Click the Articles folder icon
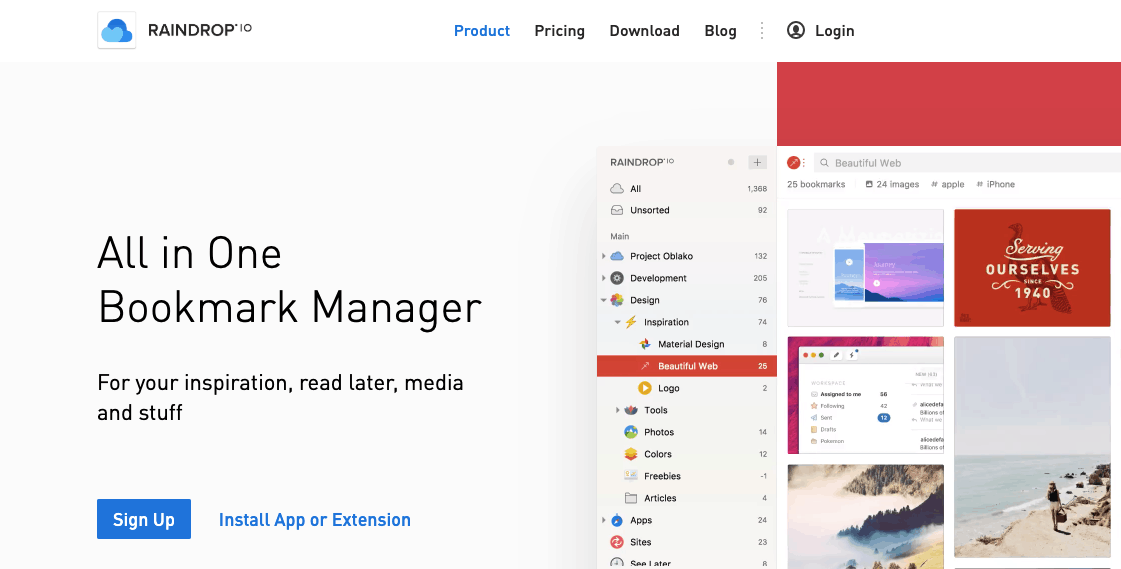 point(631,498)
